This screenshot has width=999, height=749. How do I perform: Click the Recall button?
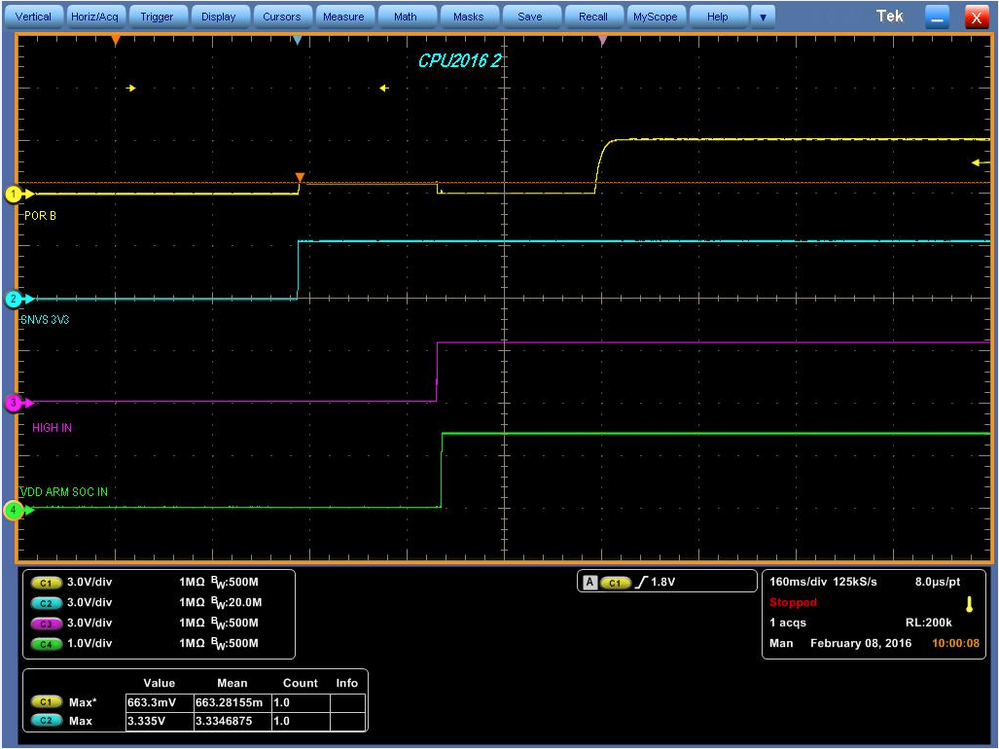593,17
